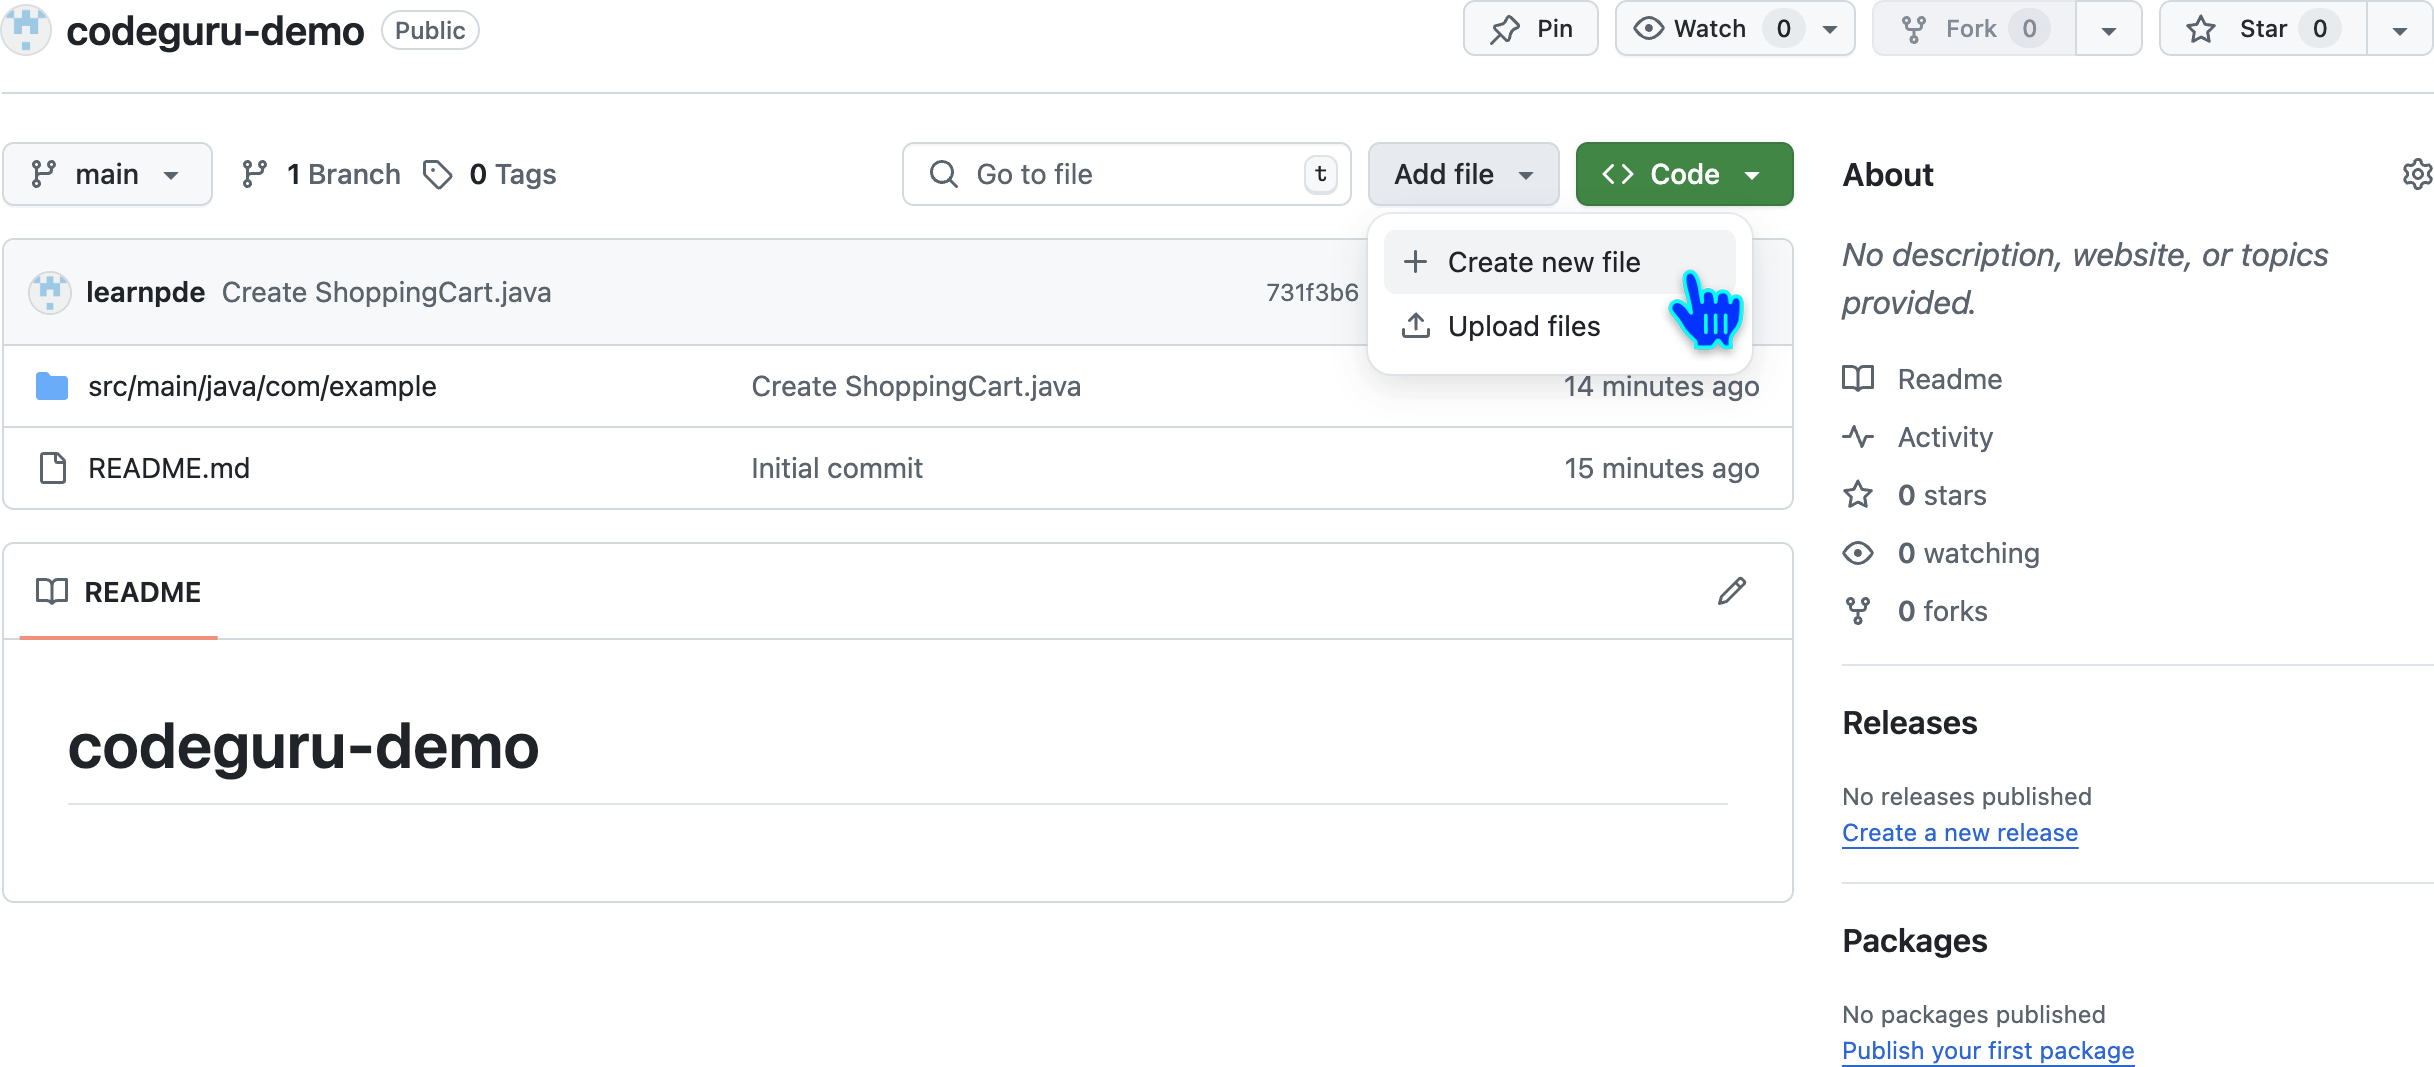Click the 15 minutes ago timestamp
The image size is (2434, 1067).
pos(1661,468)
